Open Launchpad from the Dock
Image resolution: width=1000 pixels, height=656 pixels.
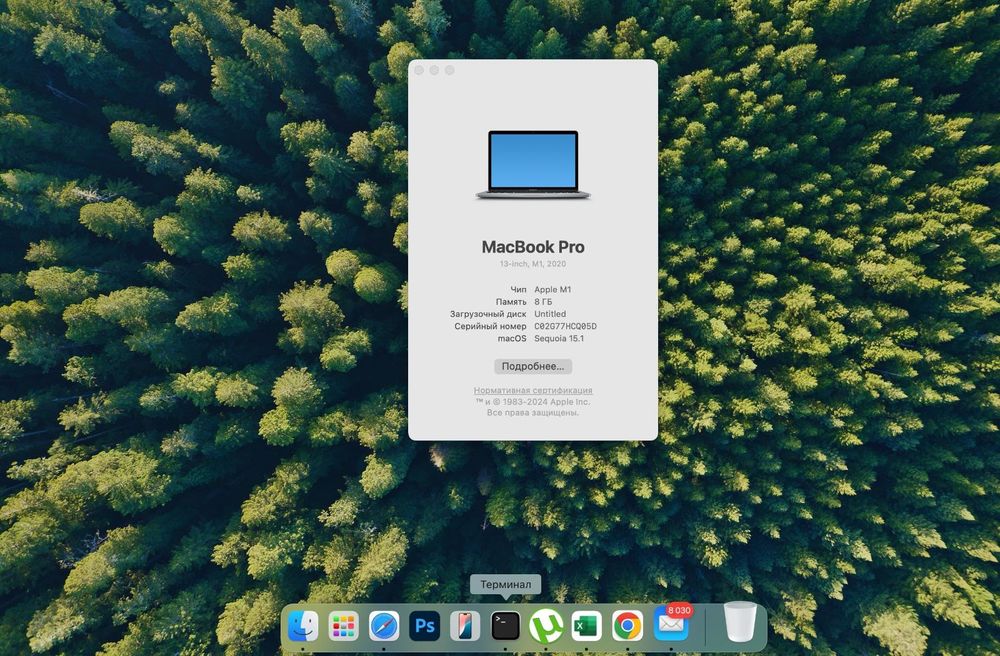pos(344,625)
